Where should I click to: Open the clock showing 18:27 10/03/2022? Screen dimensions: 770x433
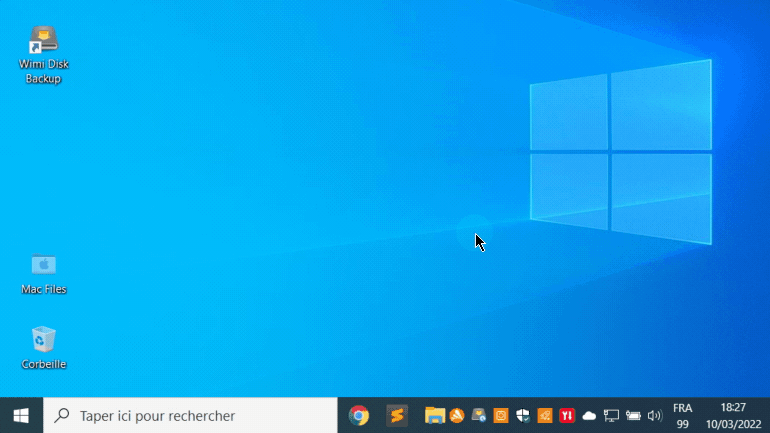734,416
